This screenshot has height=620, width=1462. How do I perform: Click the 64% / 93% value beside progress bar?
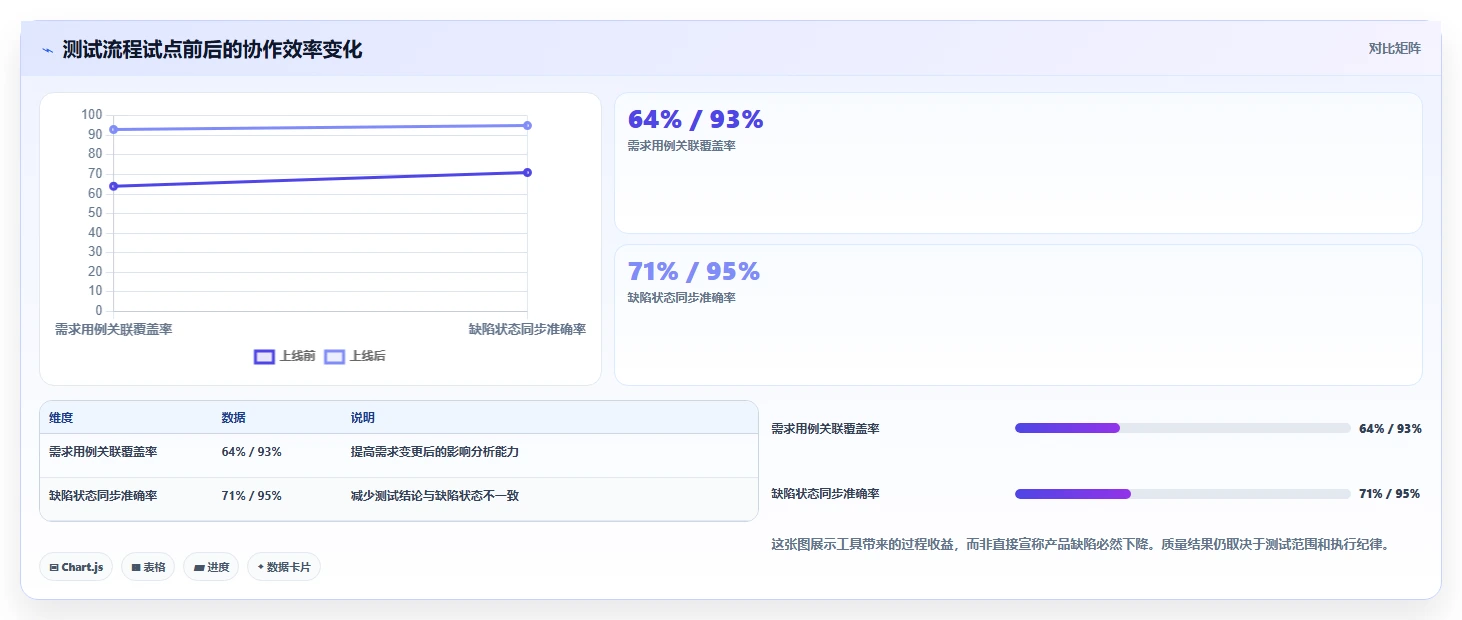1390,429
